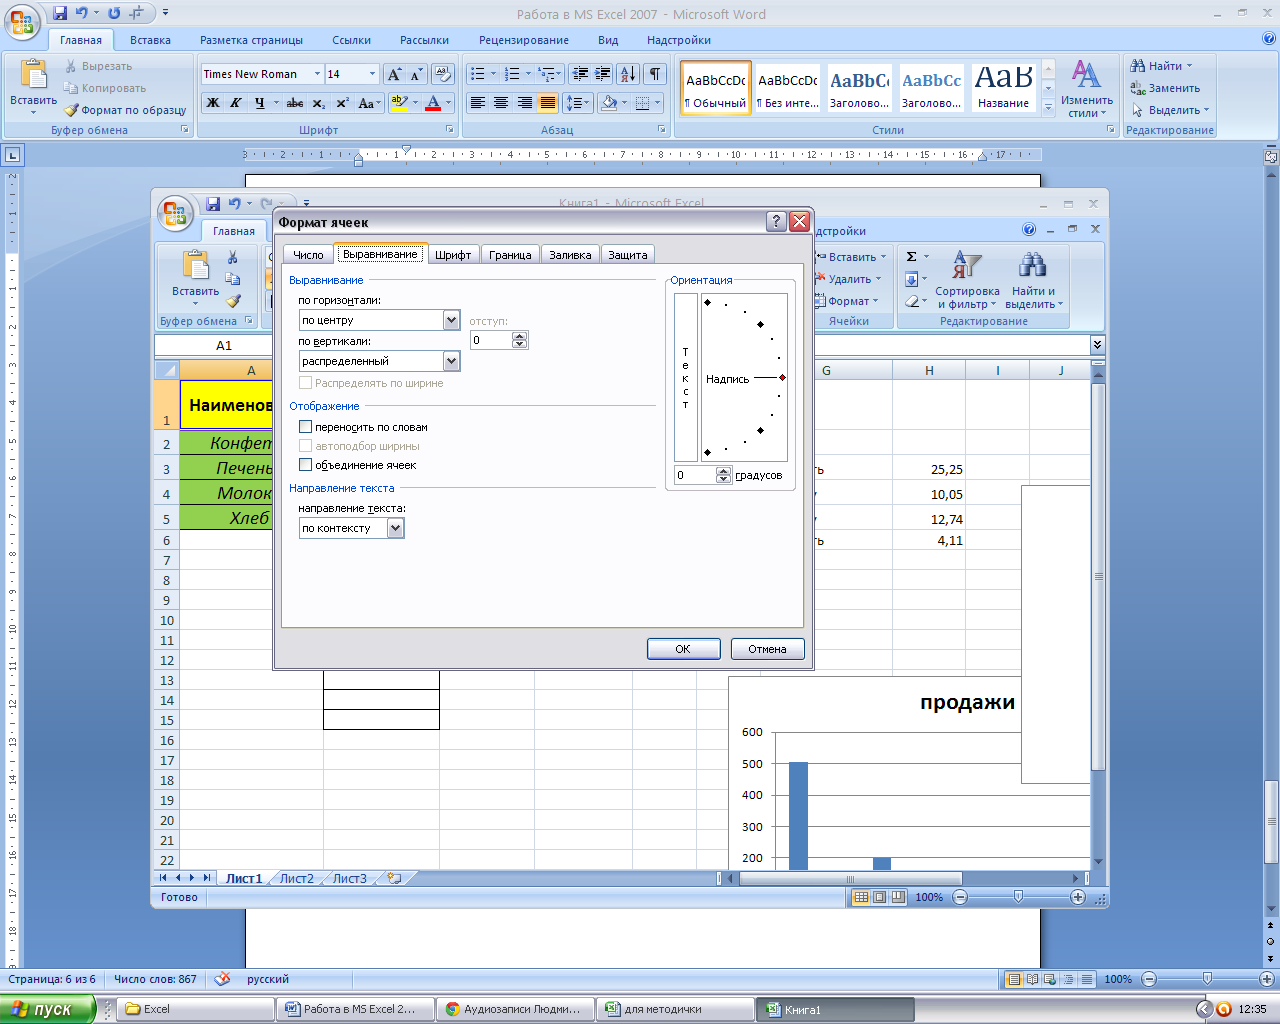Open the 'Заливка' tab in Format Cells dialog

click(570, 255)
